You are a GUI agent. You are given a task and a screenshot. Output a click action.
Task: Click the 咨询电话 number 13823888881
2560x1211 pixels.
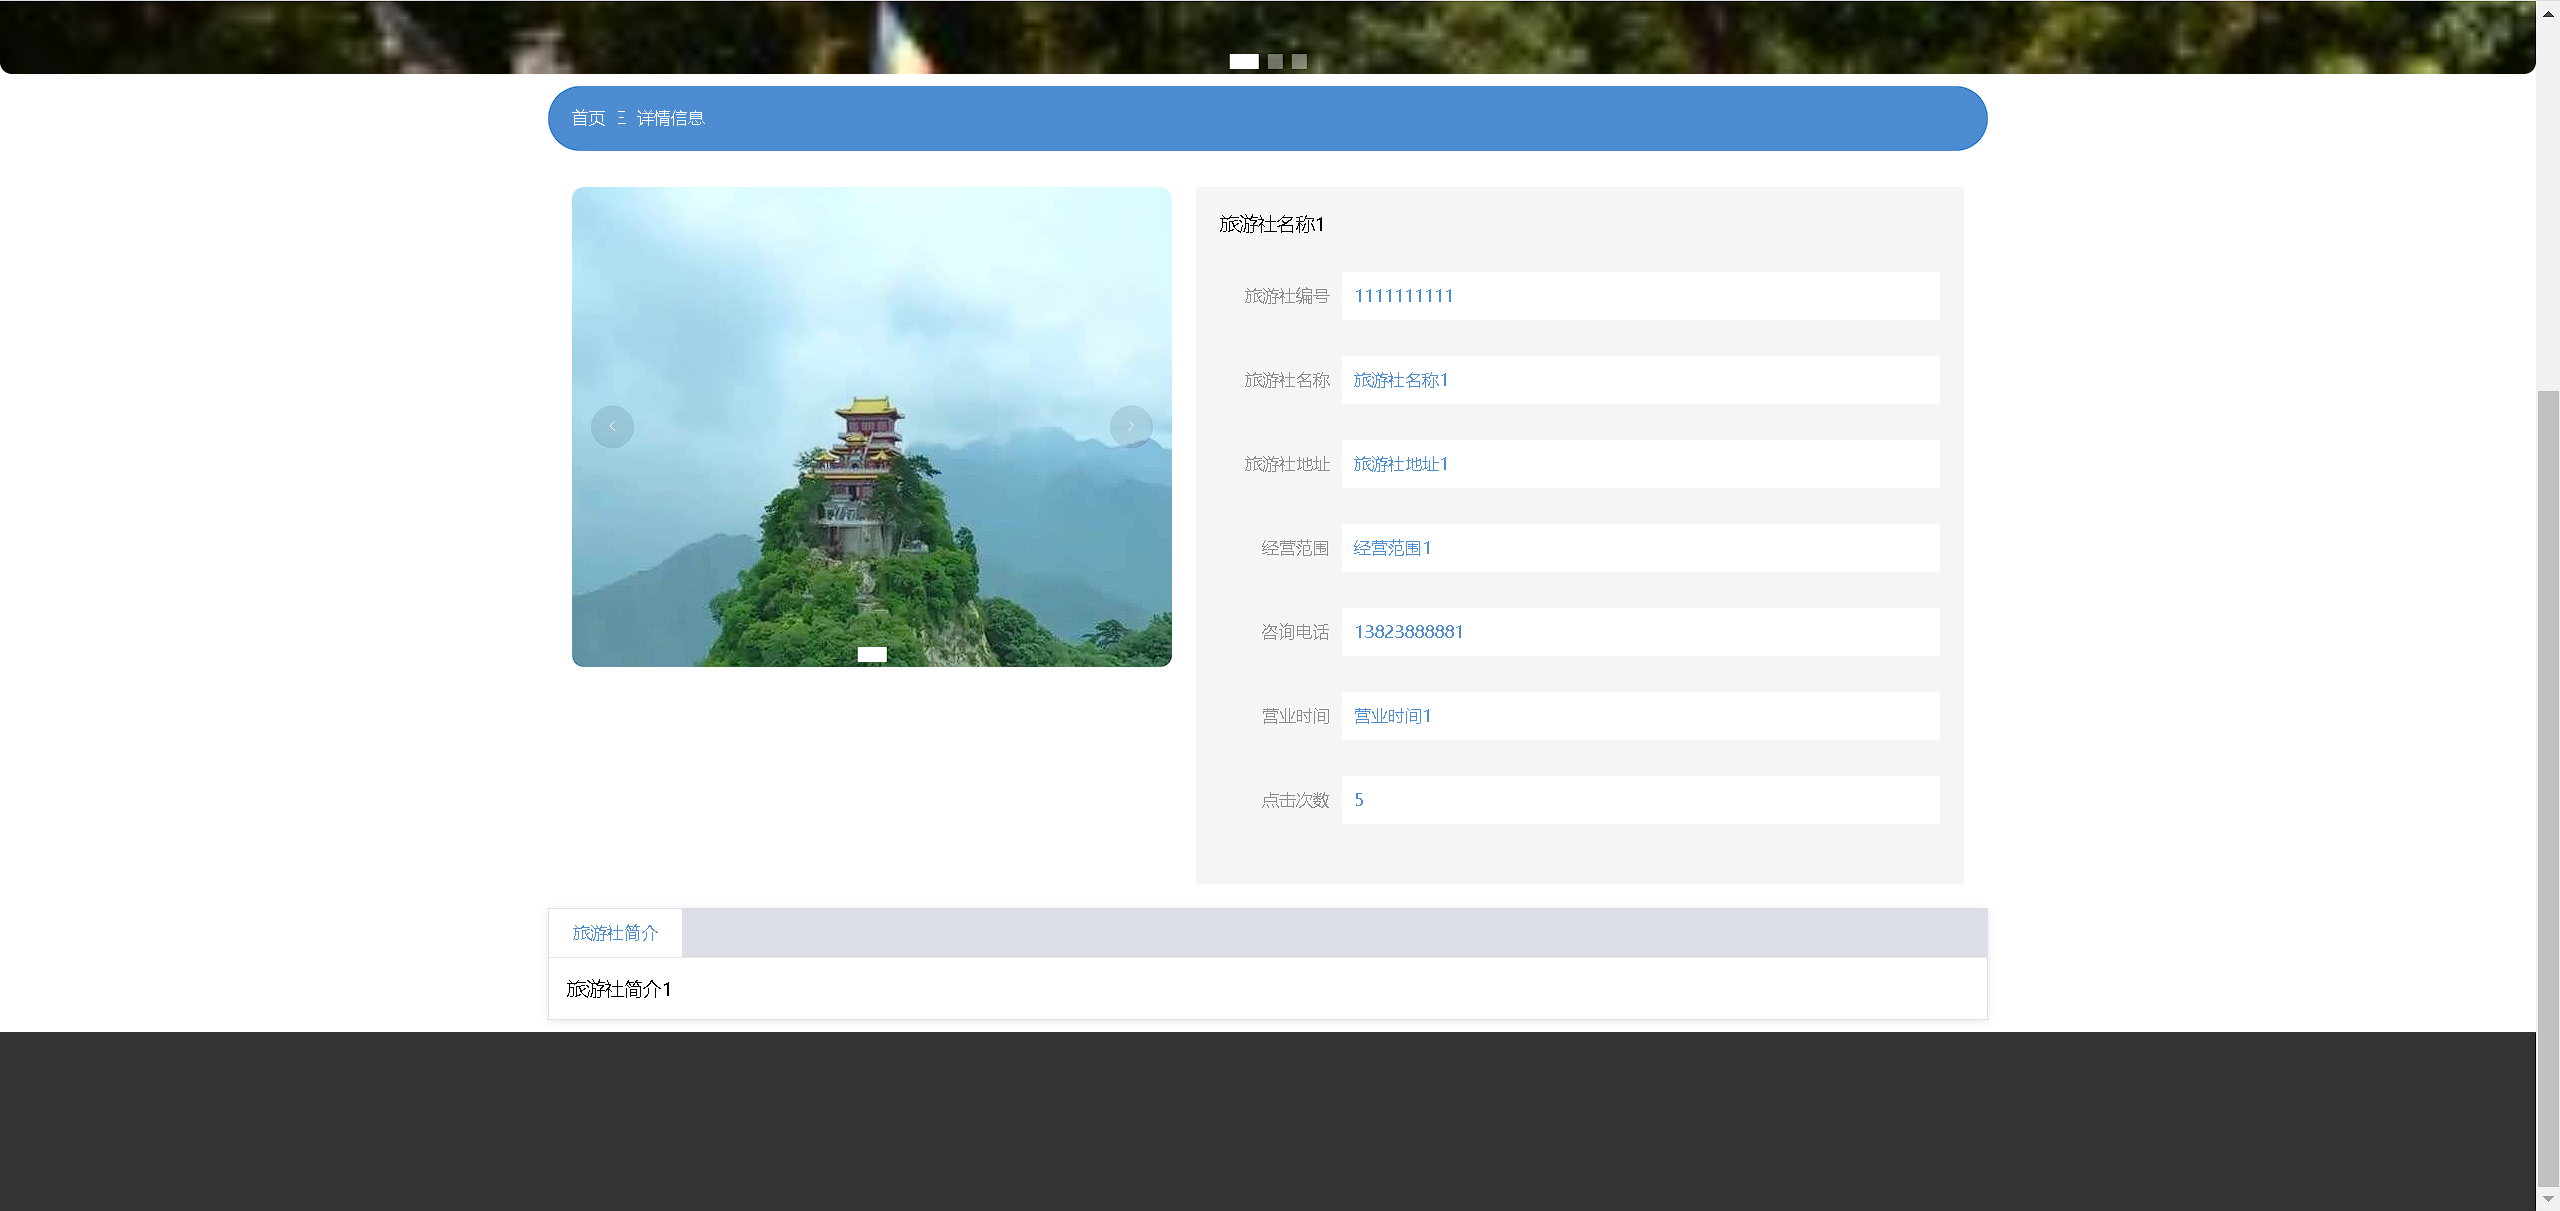point(1408,632)
